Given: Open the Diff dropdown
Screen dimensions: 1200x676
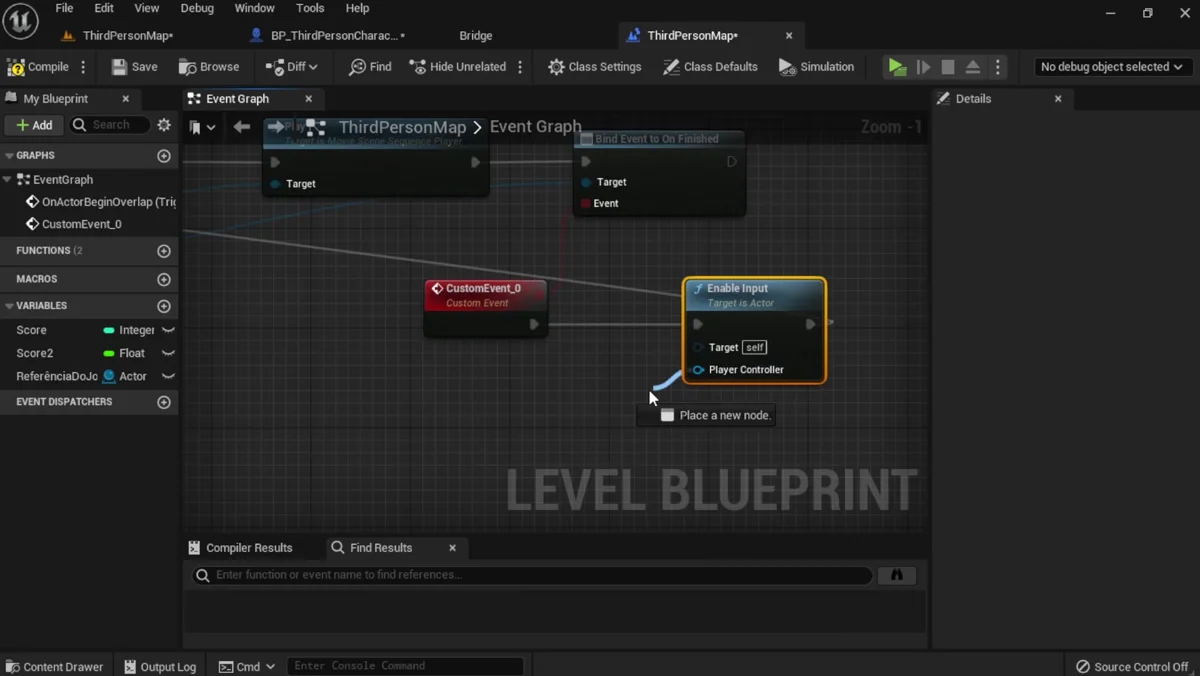Looking at the screenshot, I should click(x=291, y=67).
